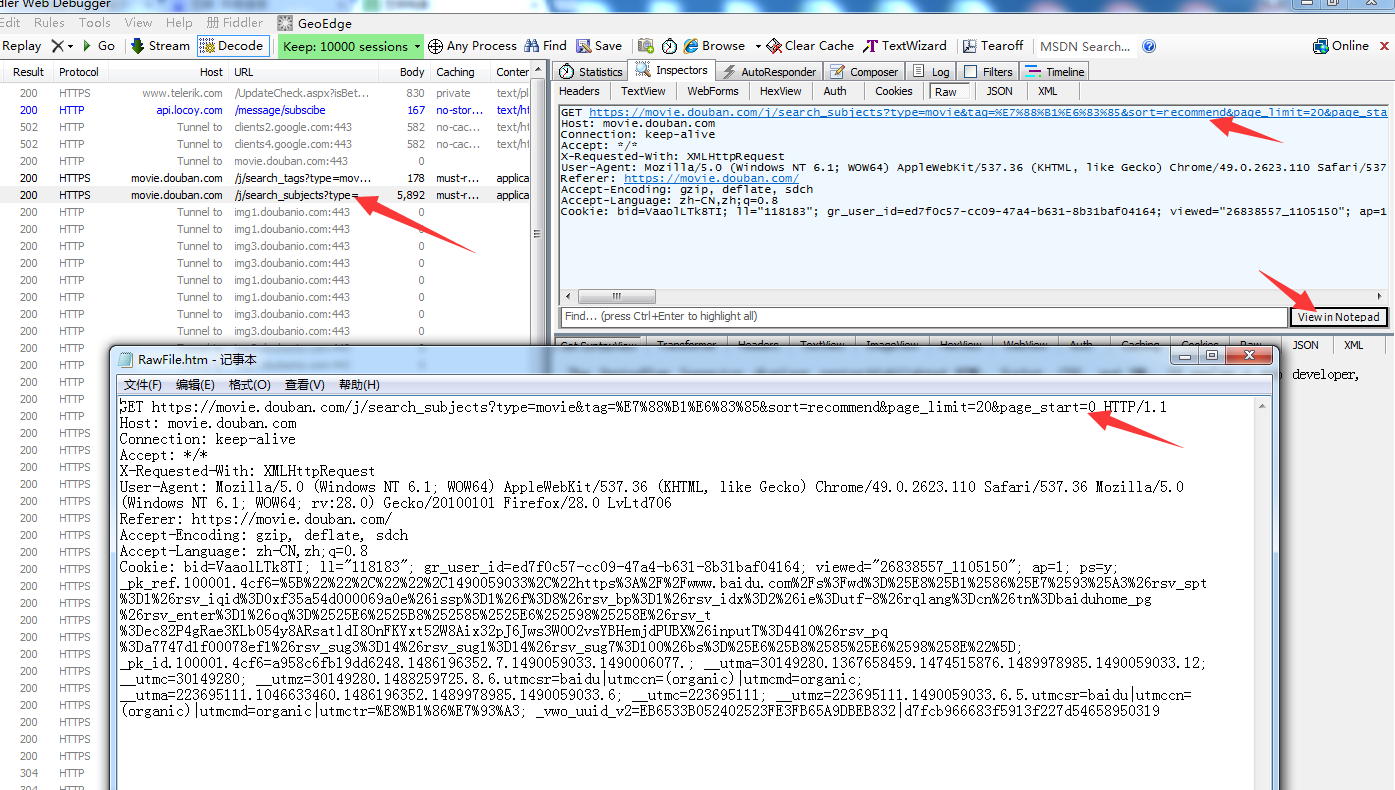1395x790 pixels.
Task: Open the GeoEdge menu
Action: pos(315,22)
